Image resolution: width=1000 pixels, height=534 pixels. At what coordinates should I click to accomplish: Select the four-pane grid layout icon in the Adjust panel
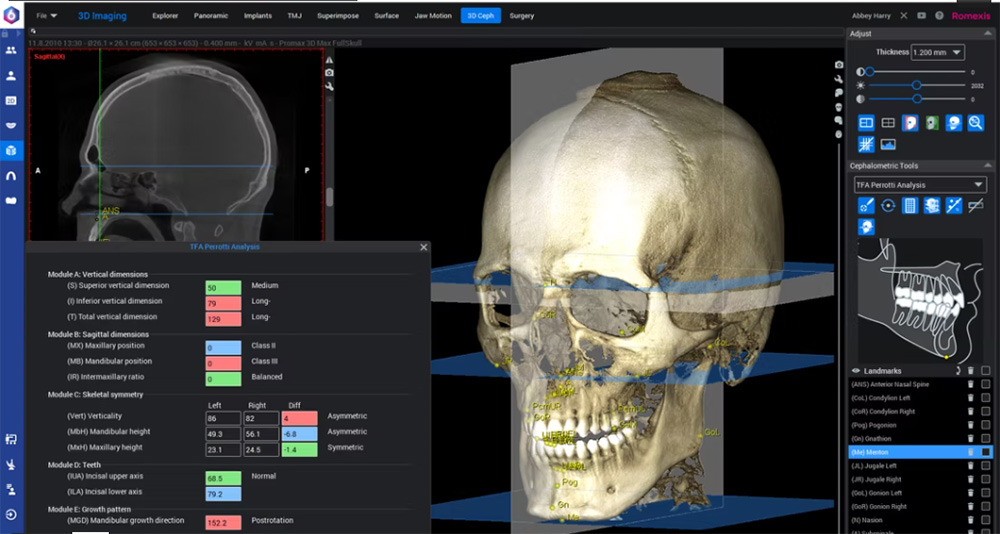pos(888,122)
